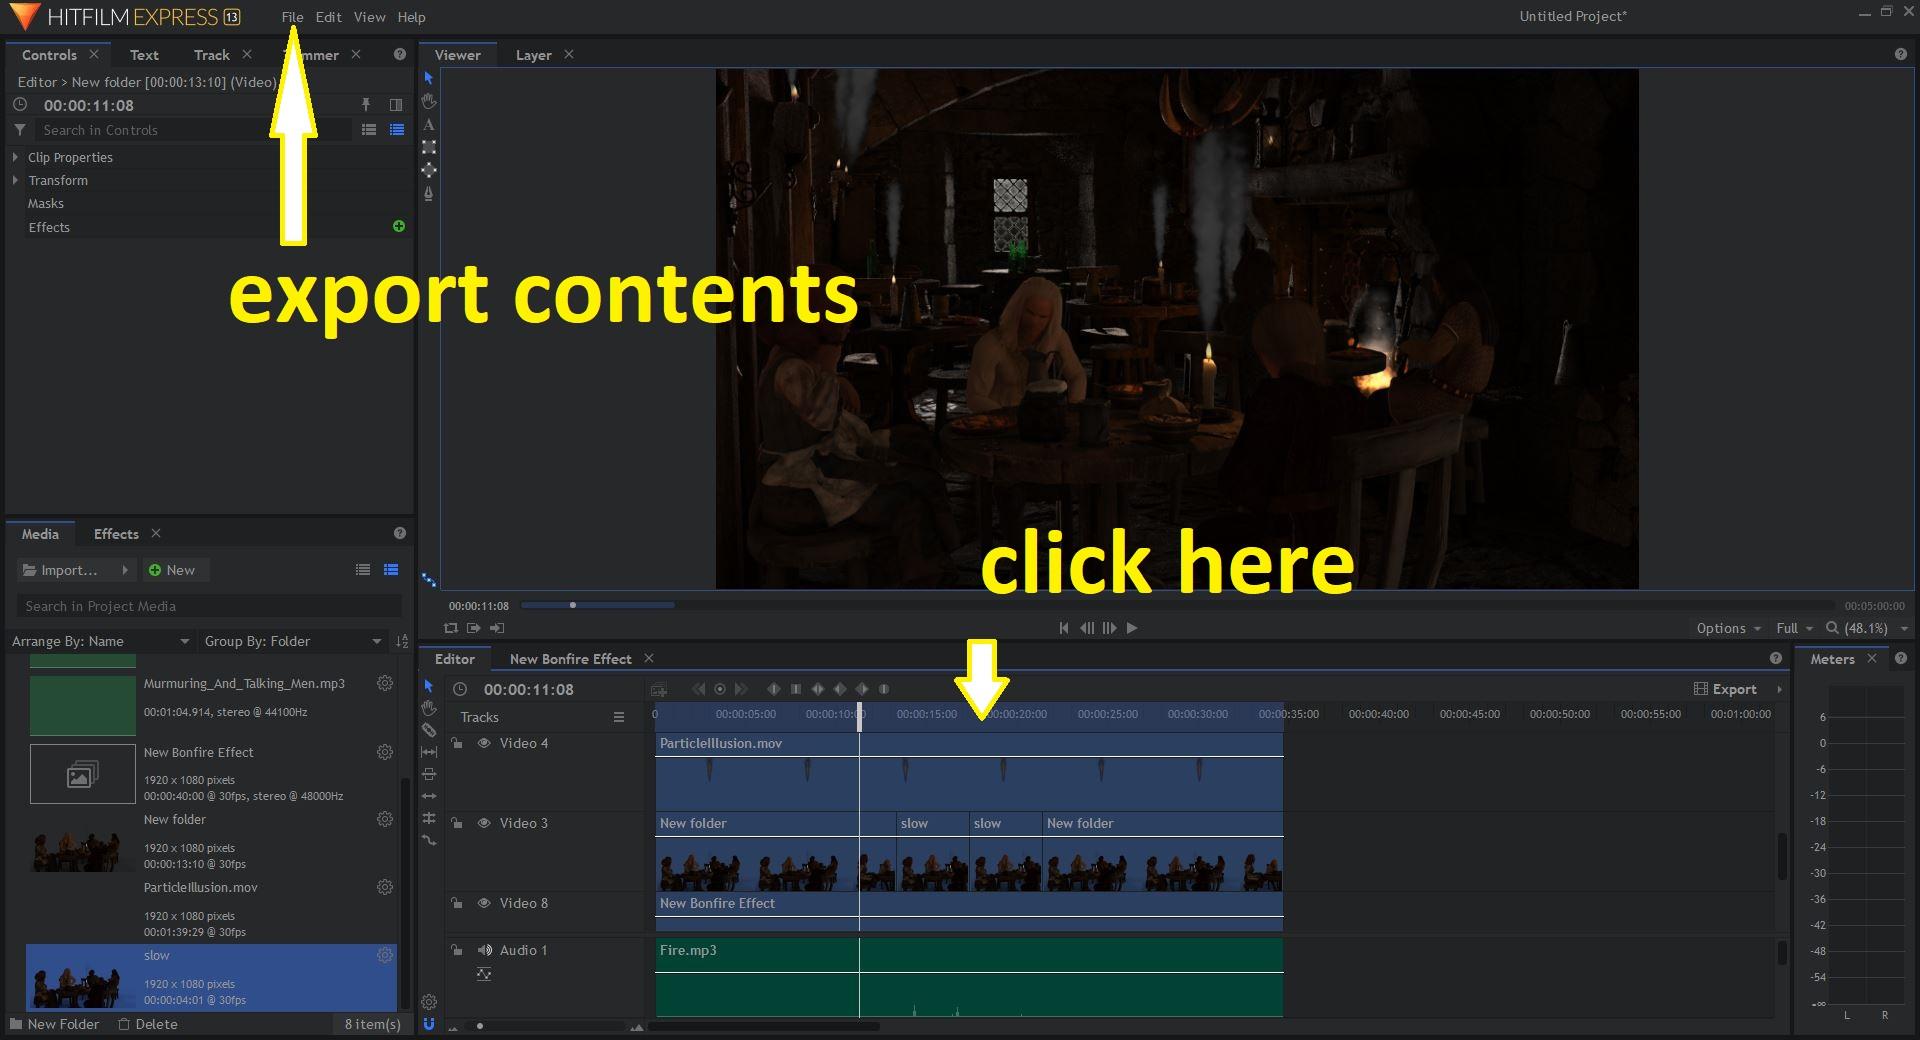Viewport: 1920px width, 1040px height.
Task: Click the audio envelope icon under Audio 1
Action: (484, 974)
